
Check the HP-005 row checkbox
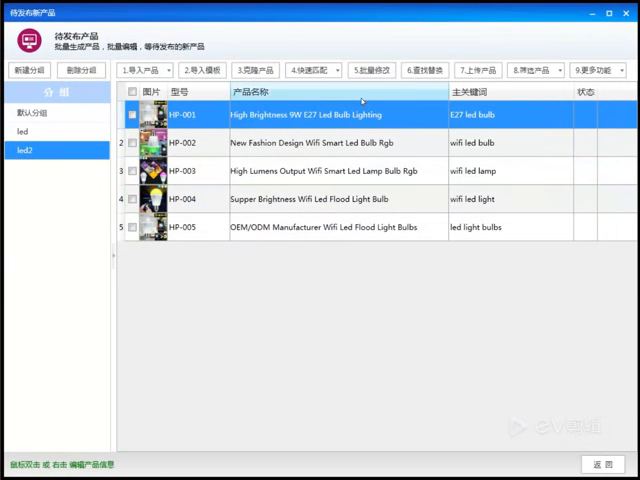pos(132,227)
